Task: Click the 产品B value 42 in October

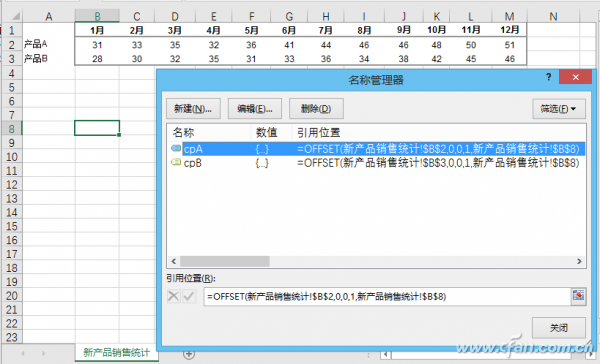Action: click(x=436, y=59)
